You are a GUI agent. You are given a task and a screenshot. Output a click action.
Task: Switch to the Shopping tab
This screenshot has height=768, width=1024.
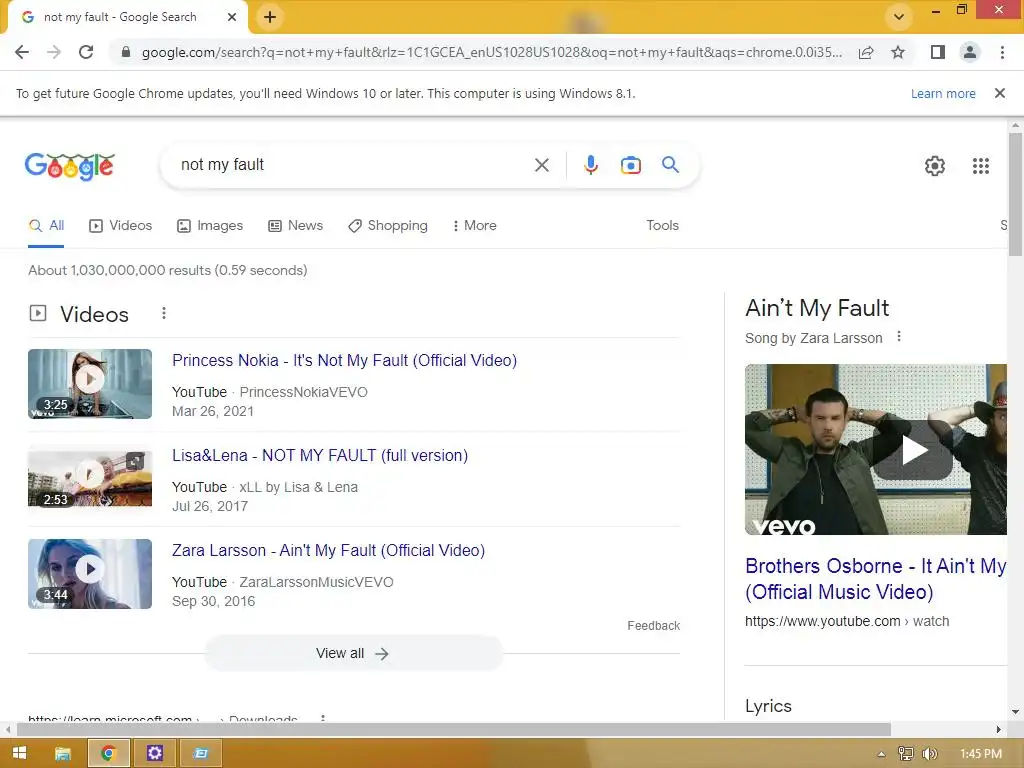[389, 226]
